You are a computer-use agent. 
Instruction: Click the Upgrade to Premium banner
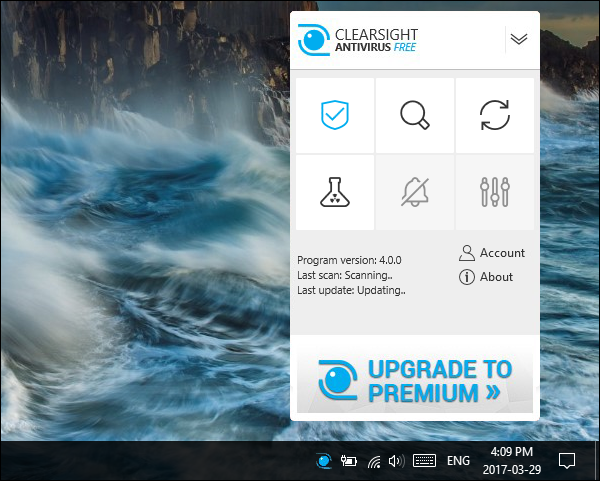click(415, 380)
